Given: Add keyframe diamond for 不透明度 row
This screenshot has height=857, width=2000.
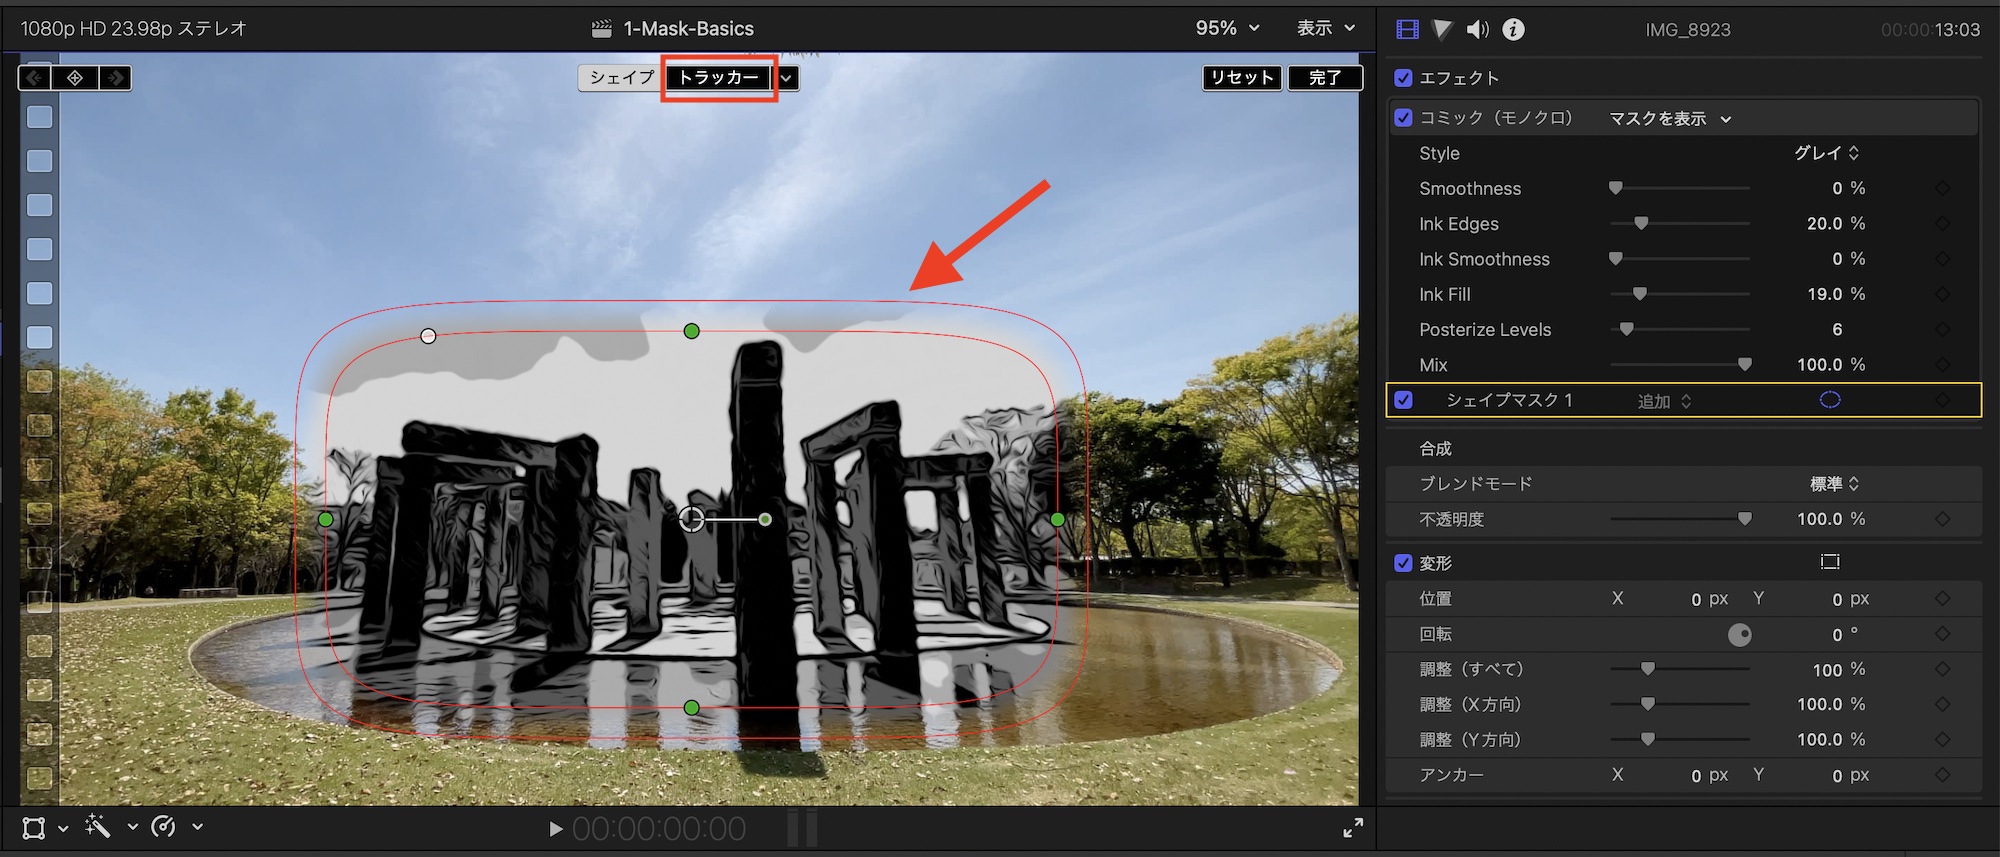Looking at the screenshot, I should (1943, 519).
